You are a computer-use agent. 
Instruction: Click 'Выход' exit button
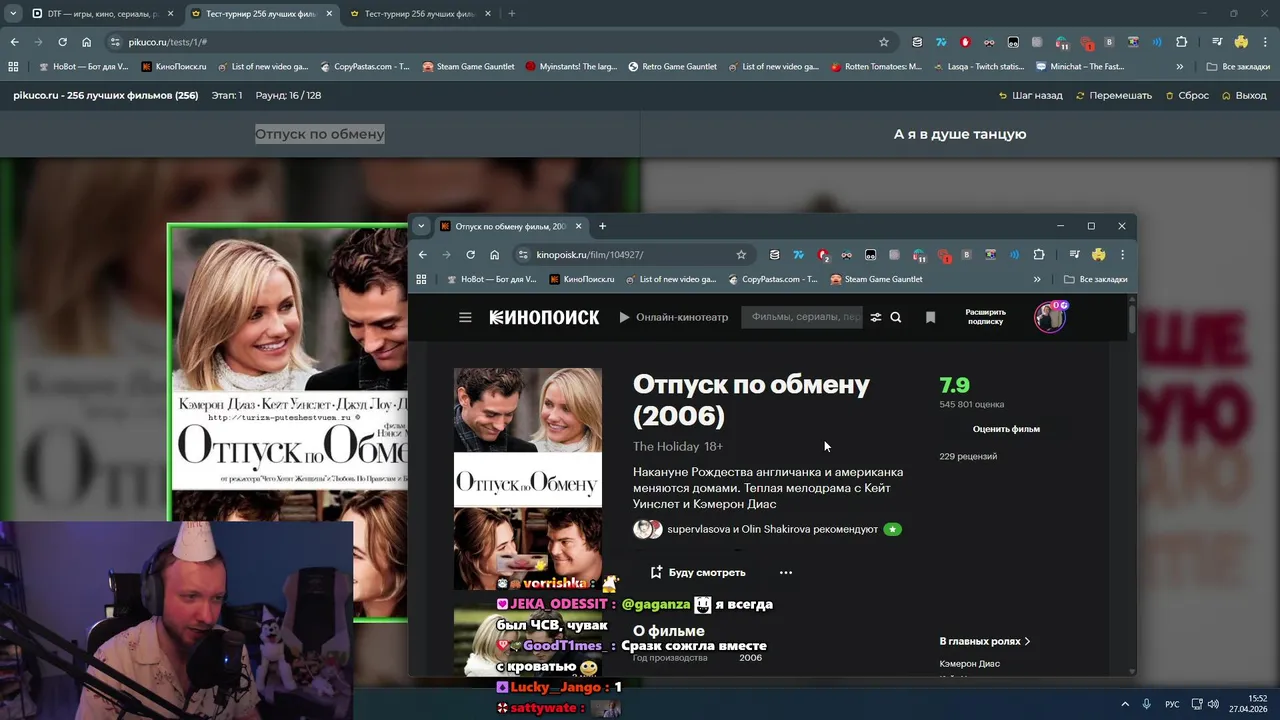1244,96
